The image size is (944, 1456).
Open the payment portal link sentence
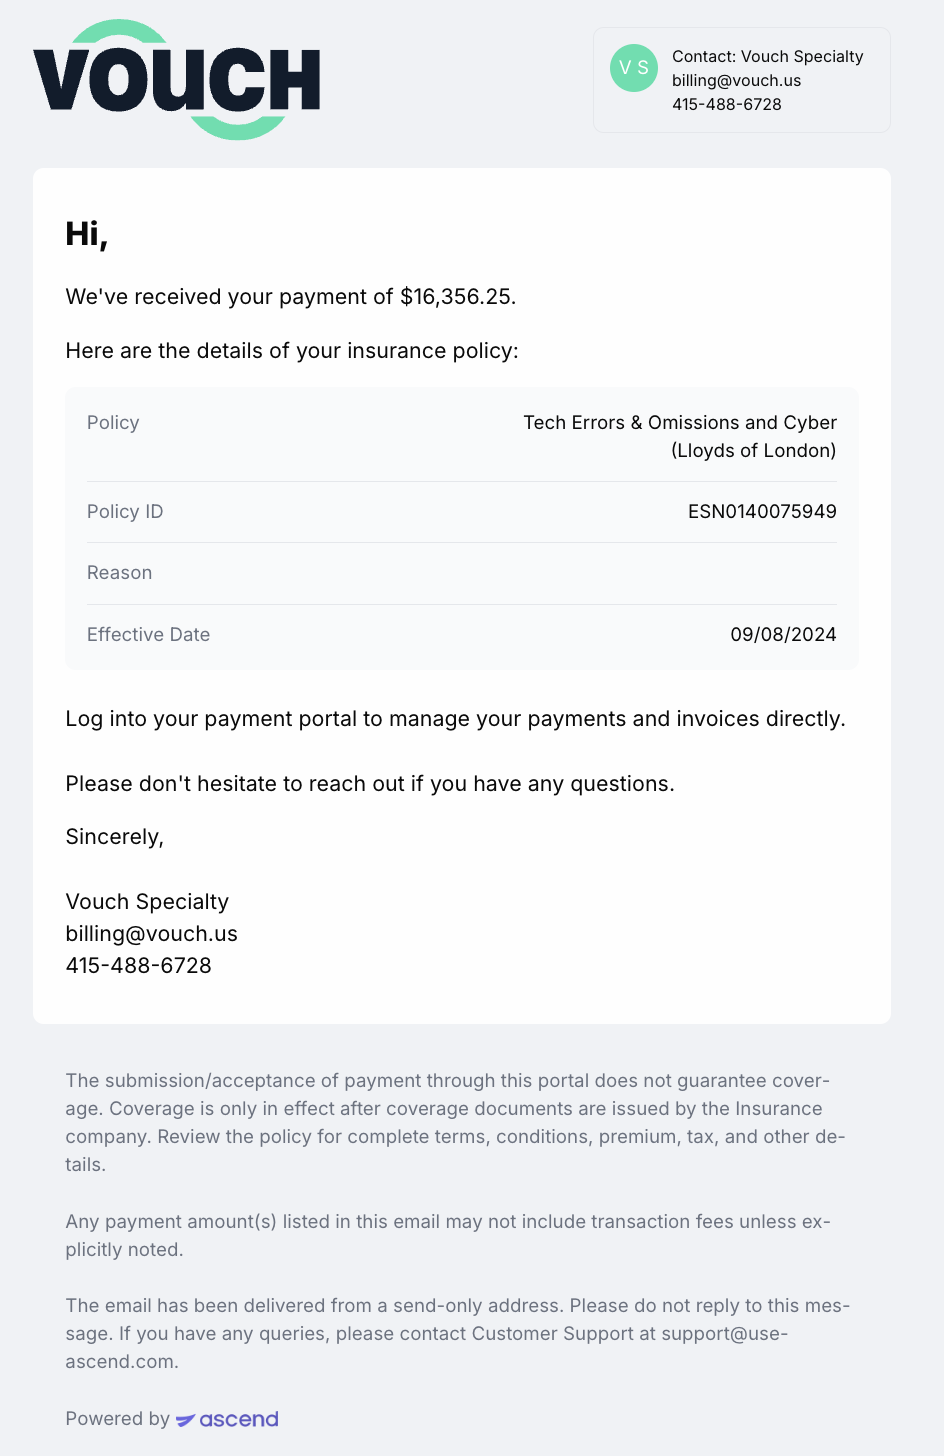[455, 719]
